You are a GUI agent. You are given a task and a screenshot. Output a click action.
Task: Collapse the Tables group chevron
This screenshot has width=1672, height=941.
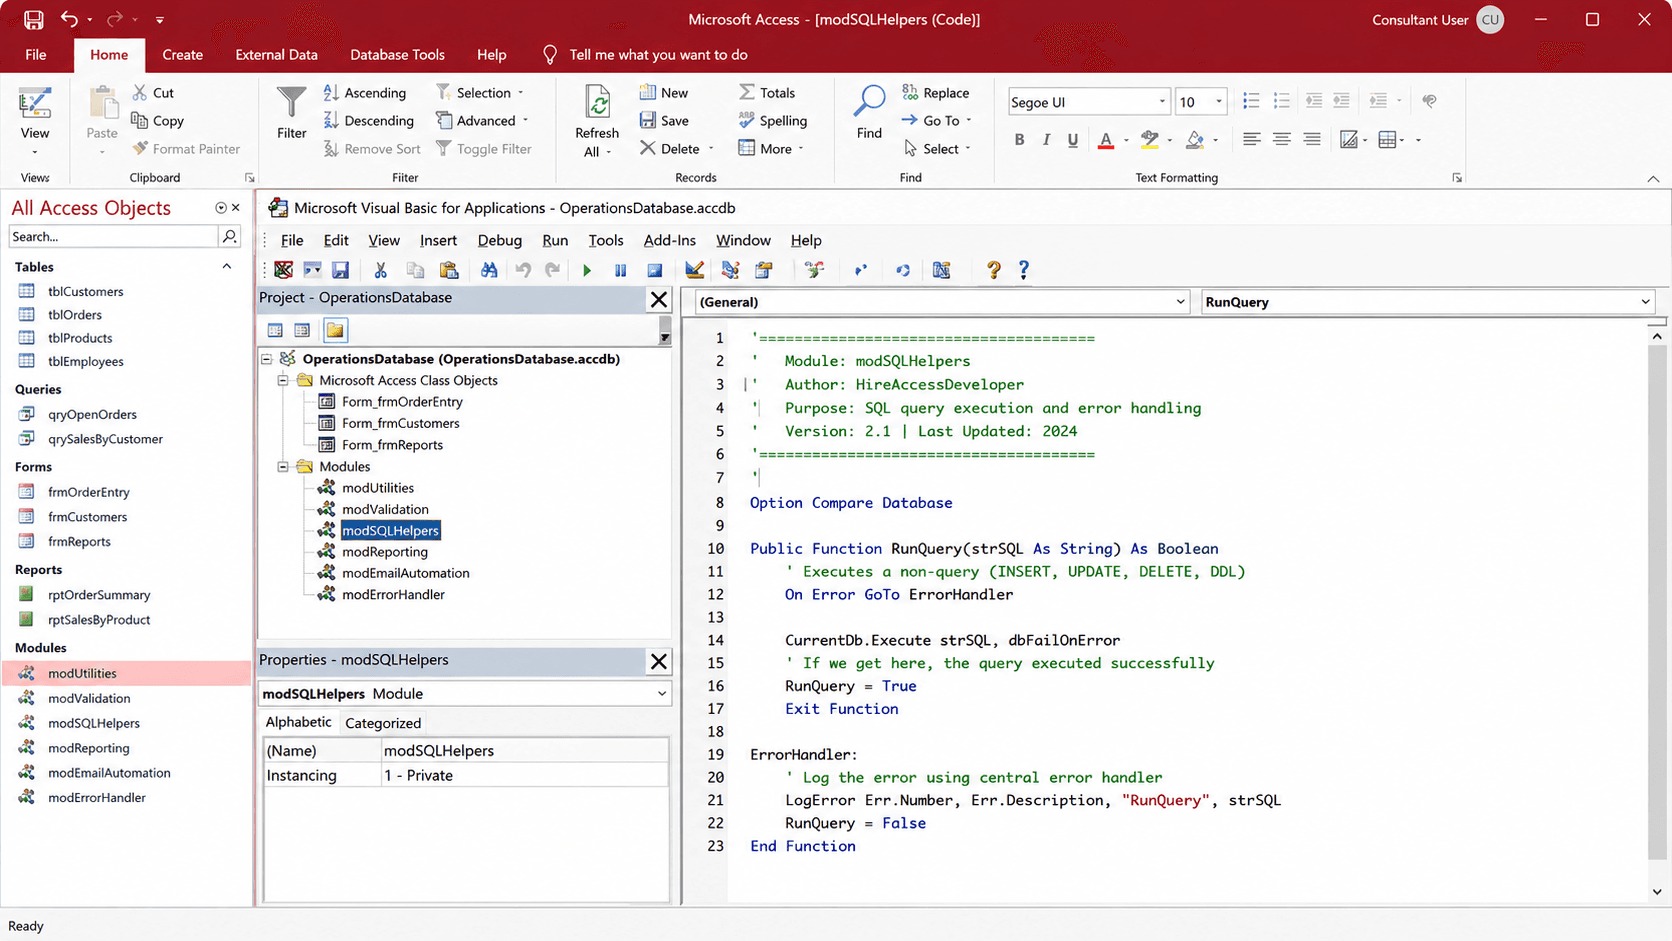coord(227,267)
